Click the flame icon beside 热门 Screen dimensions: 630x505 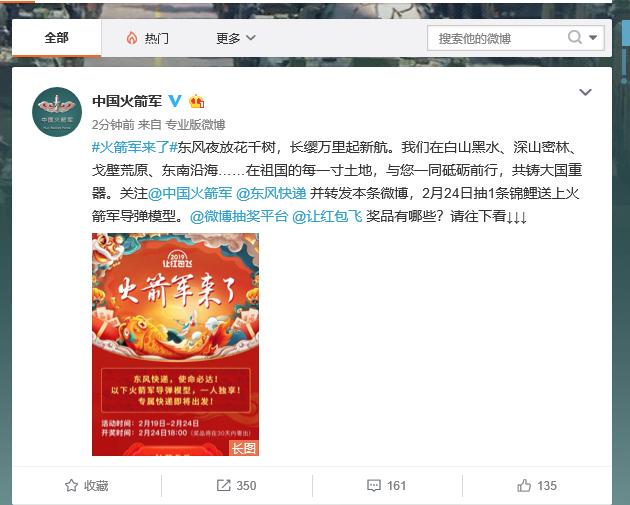pos(132,39)
